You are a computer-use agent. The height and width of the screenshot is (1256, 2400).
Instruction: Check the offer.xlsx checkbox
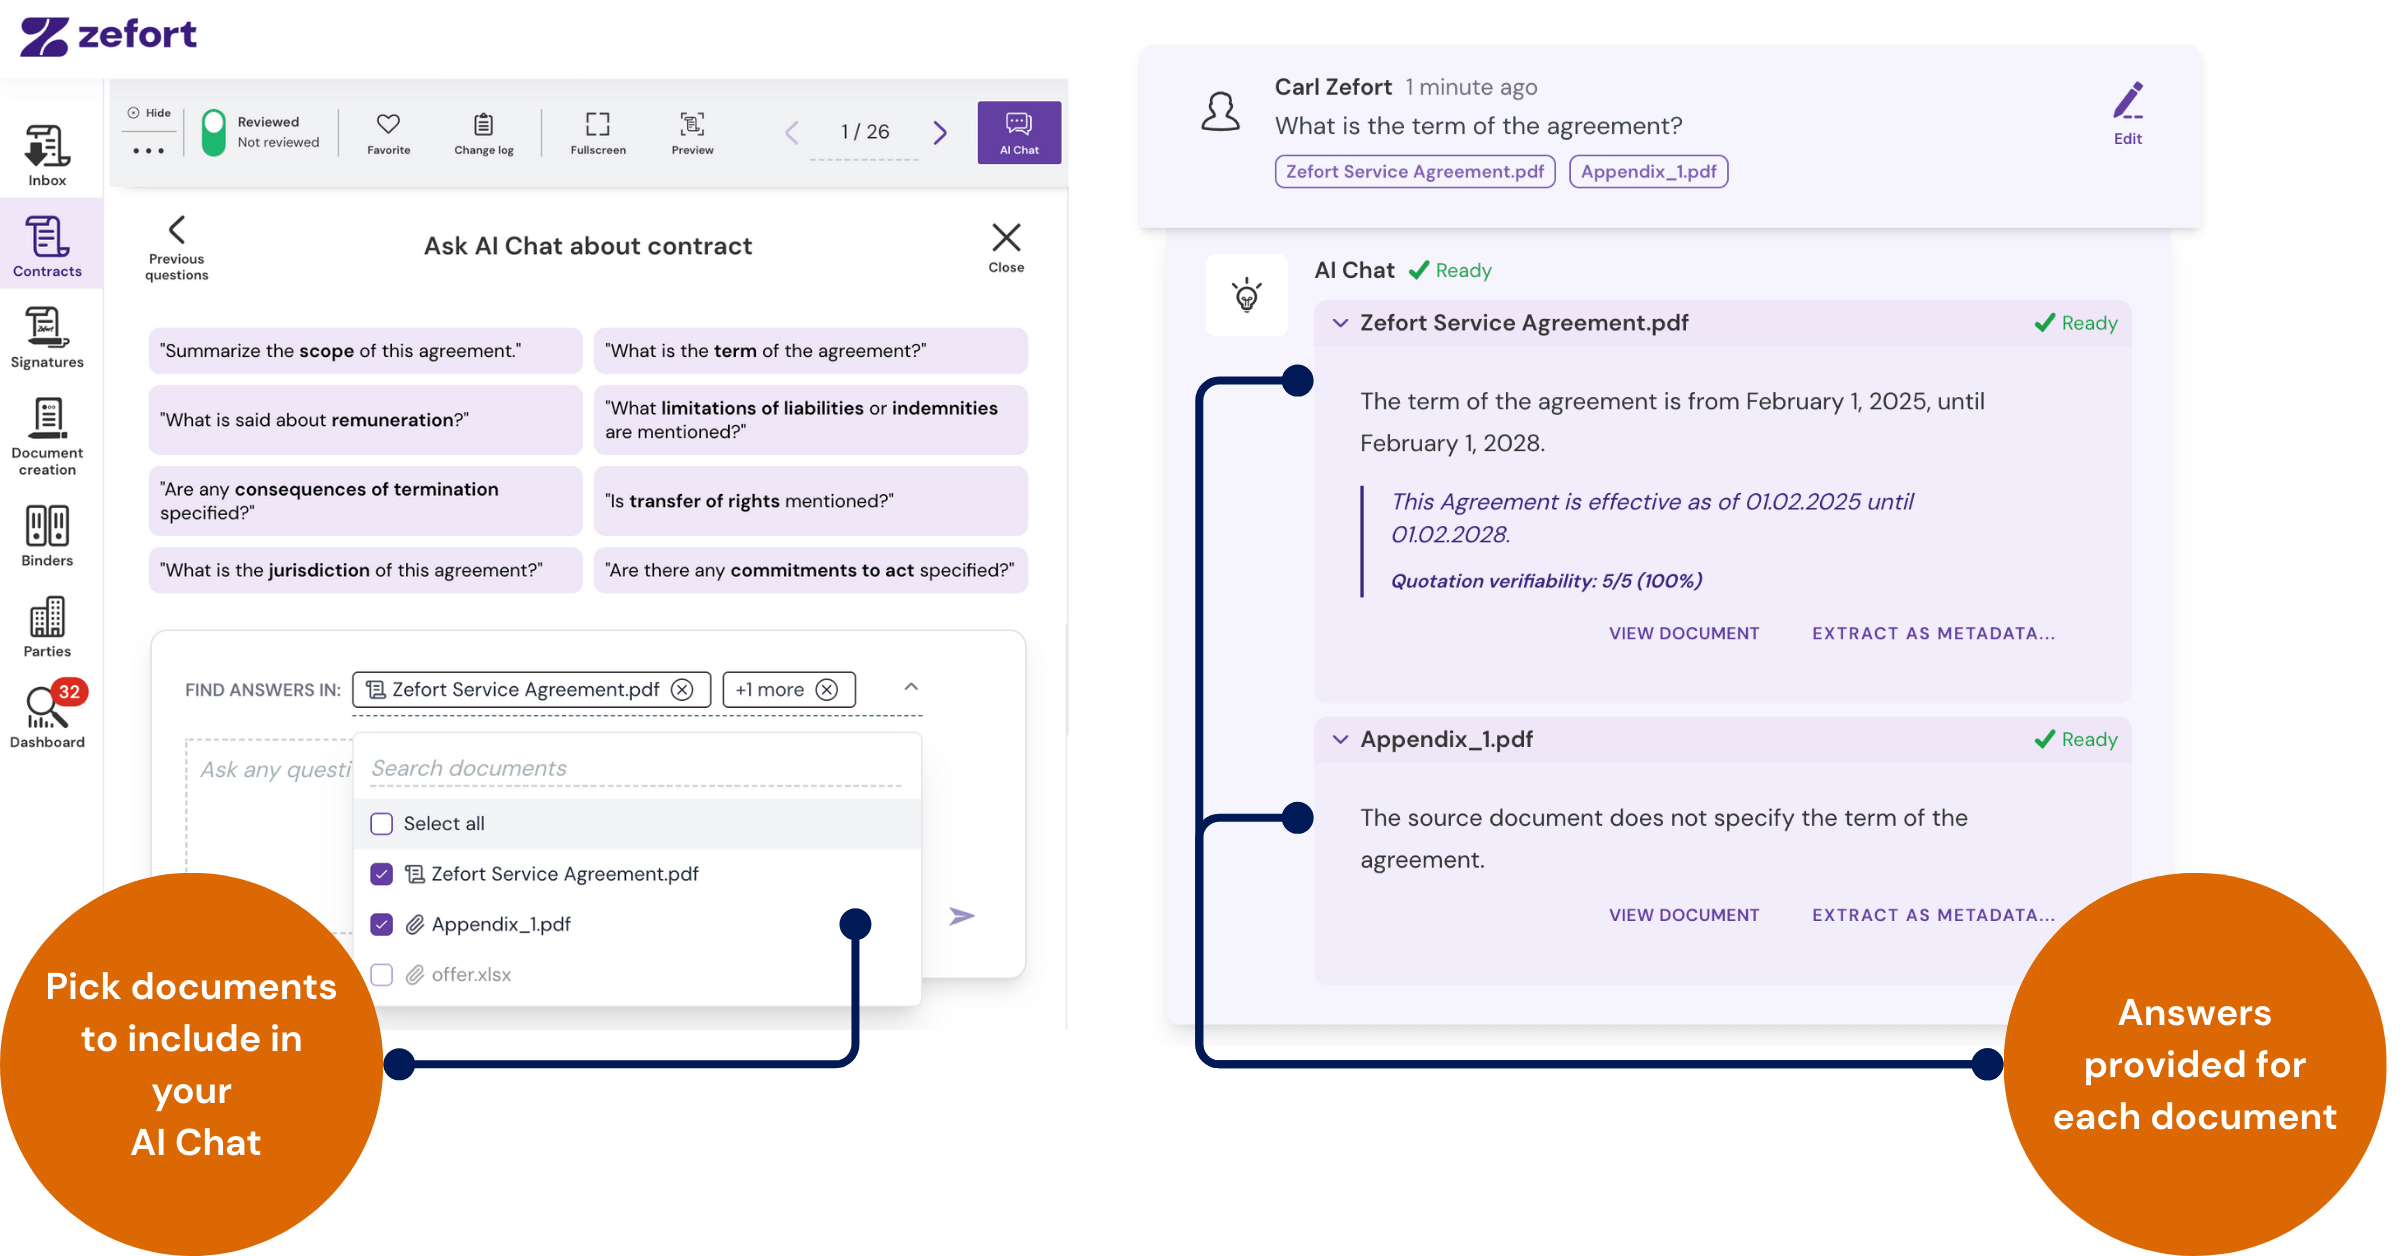(x=381, y=974)
